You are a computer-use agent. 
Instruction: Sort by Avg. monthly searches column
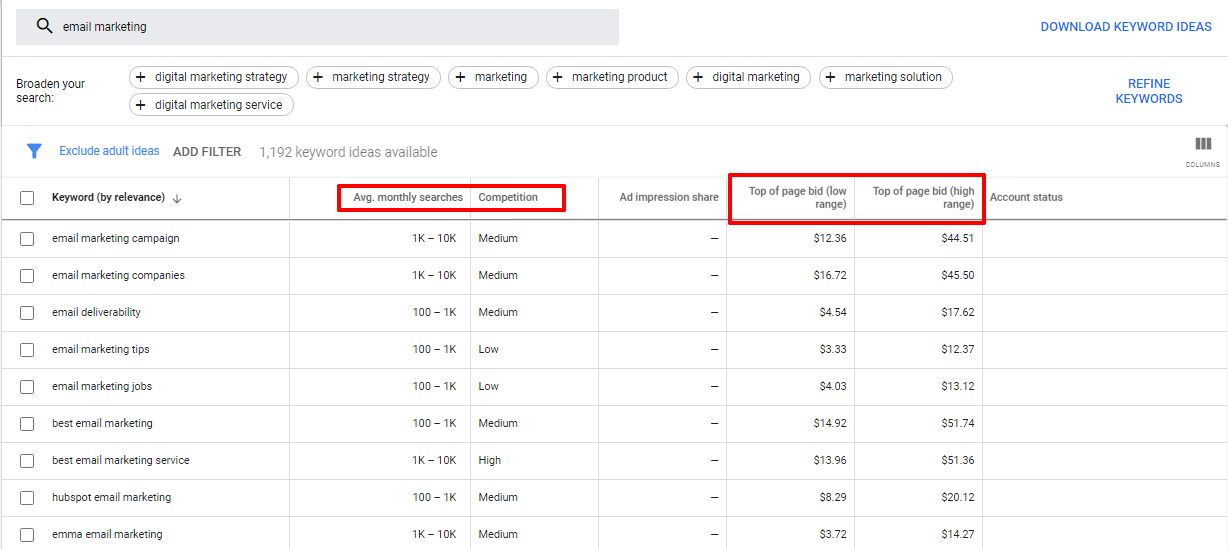pyautogui.click(x=408, y=198)
